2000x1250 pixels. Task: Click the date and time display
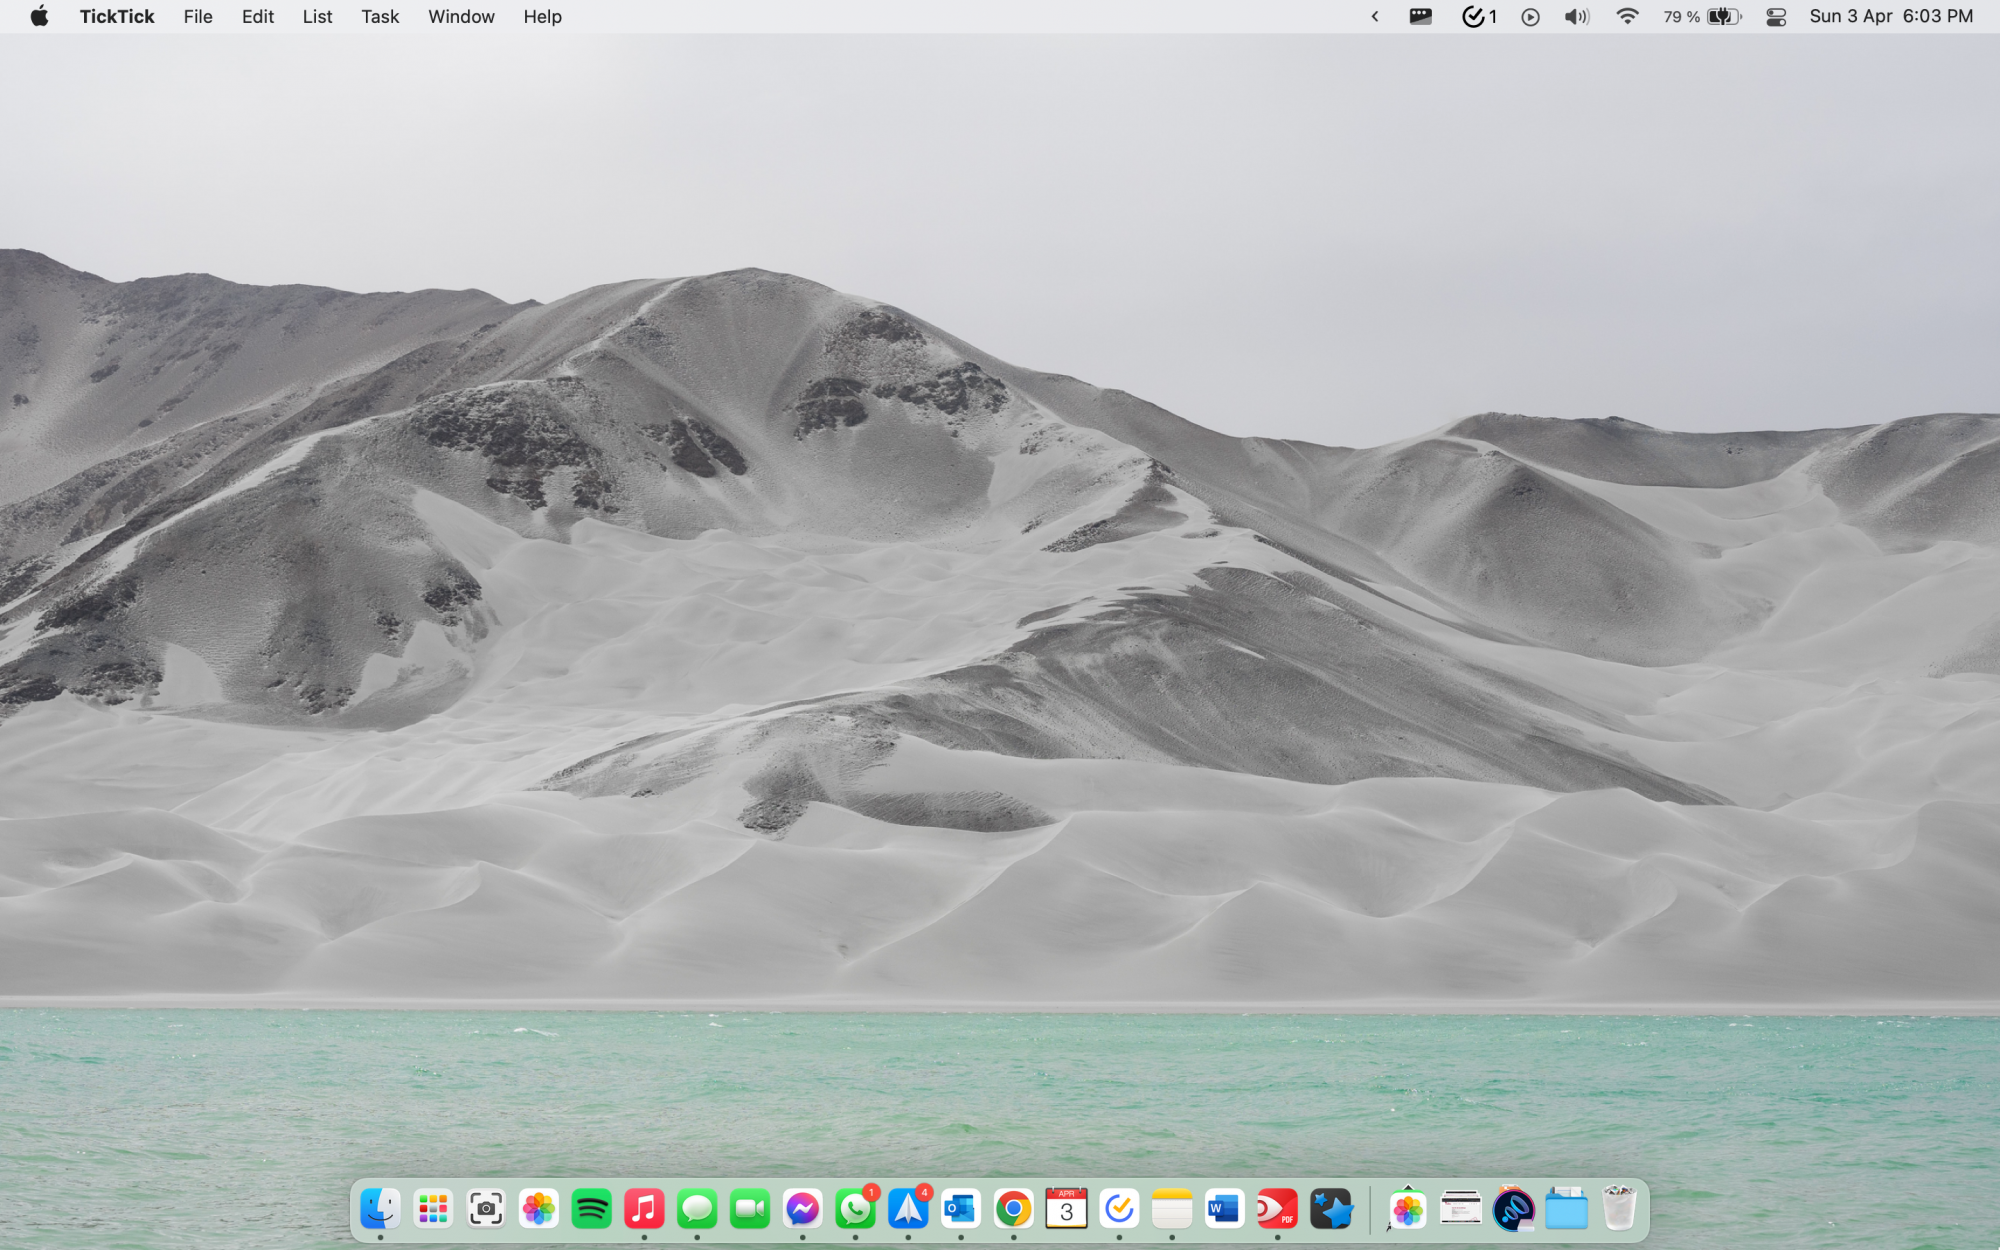click(1890, 17)
